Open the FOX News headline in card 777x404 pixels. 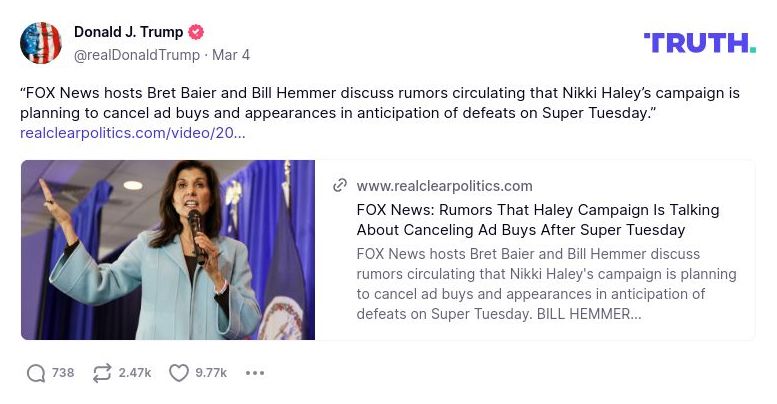tap(537, 220)
